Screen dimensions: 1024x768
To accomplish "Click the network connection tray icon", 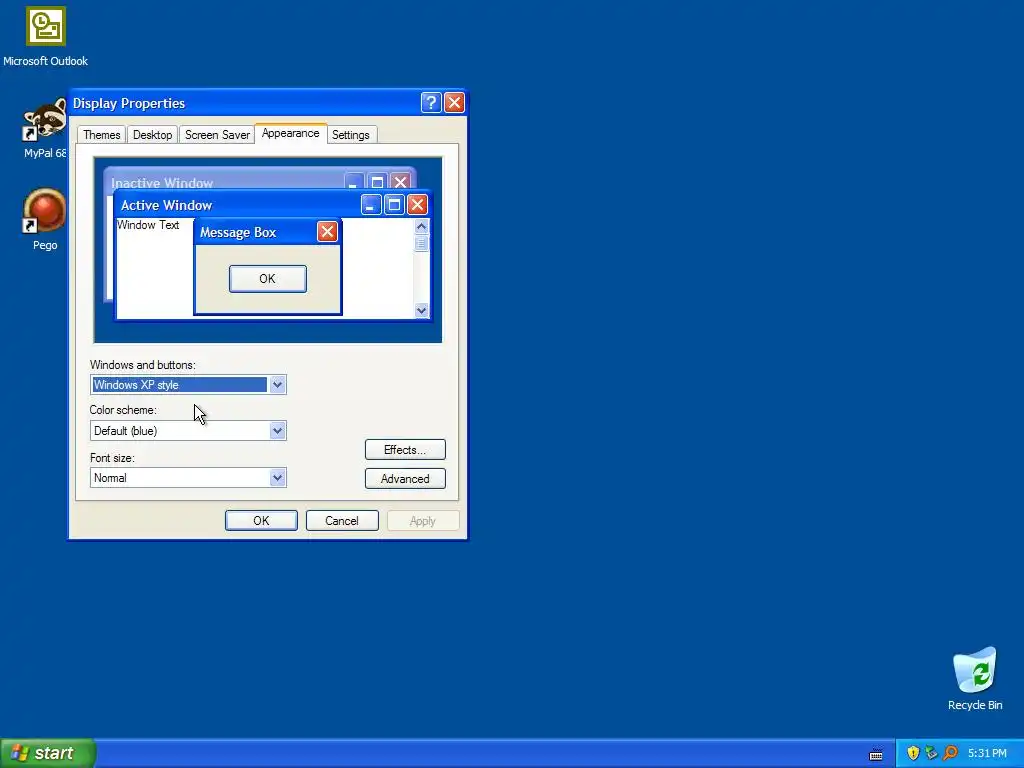I will pyautogui.click(x=931, y=753).
